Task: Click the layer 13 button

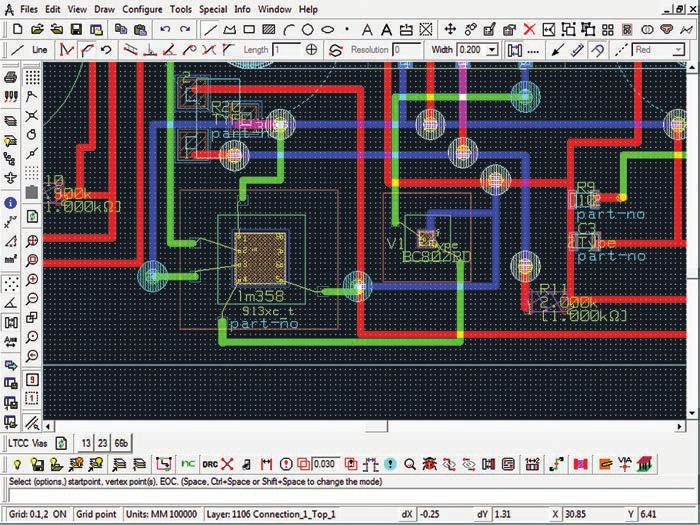Action: pyautogui.click(x=85, y=443)
